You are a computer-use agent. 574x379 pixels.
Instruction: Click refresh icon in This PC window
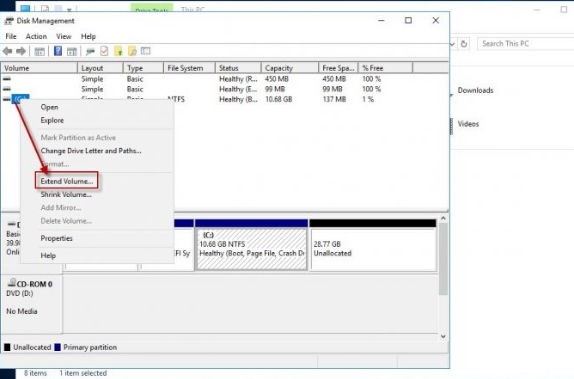[x=464, y=44]
